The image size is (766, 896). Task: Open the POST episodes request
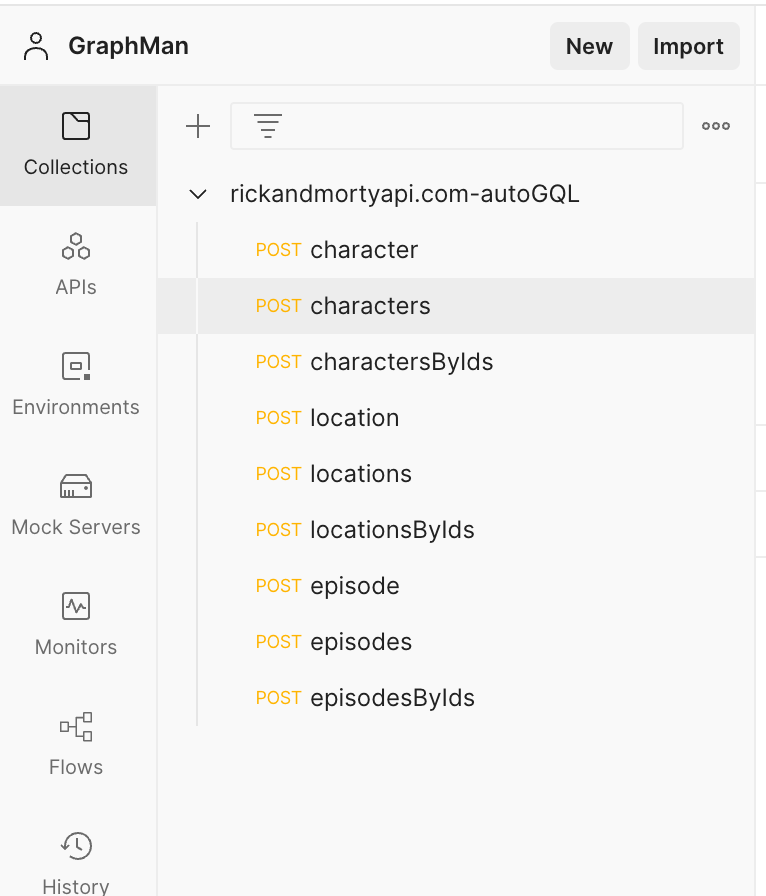coord(361,642)
